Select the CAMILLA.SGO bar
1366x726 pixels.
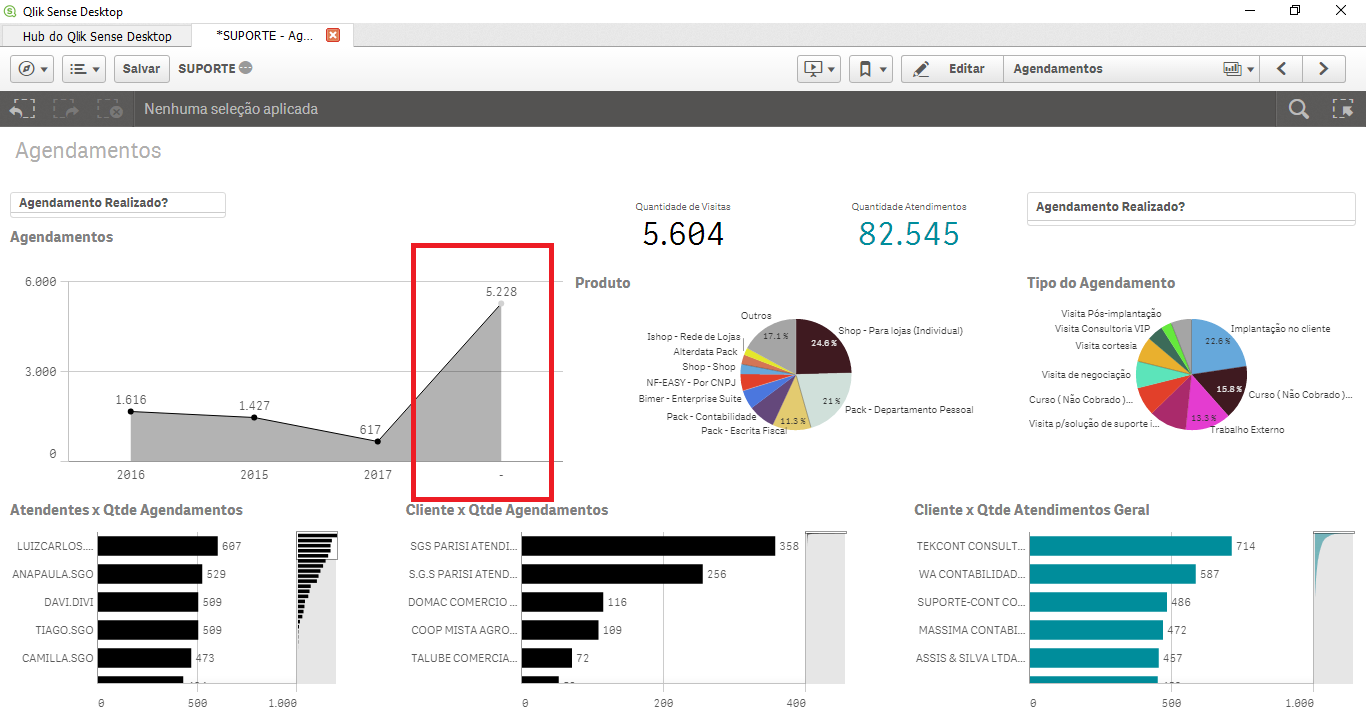144,658
